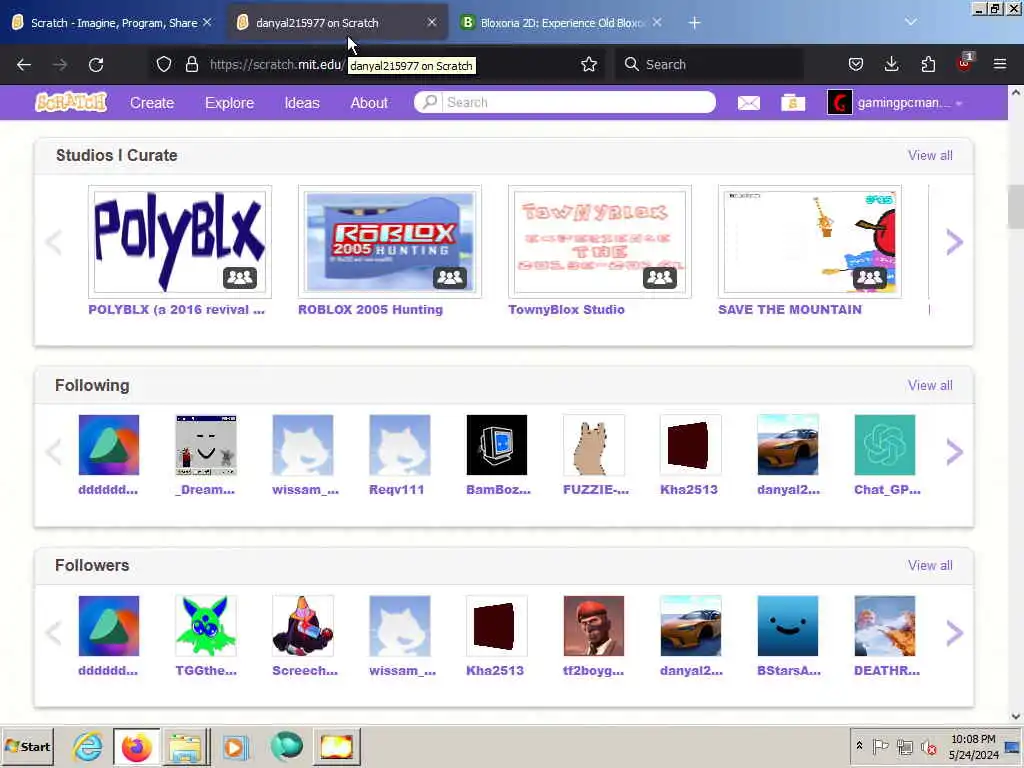Viewport: 1024px width, 768px height.
Task: Open Scratch messages envelope icon
Action: pos(748,103)
